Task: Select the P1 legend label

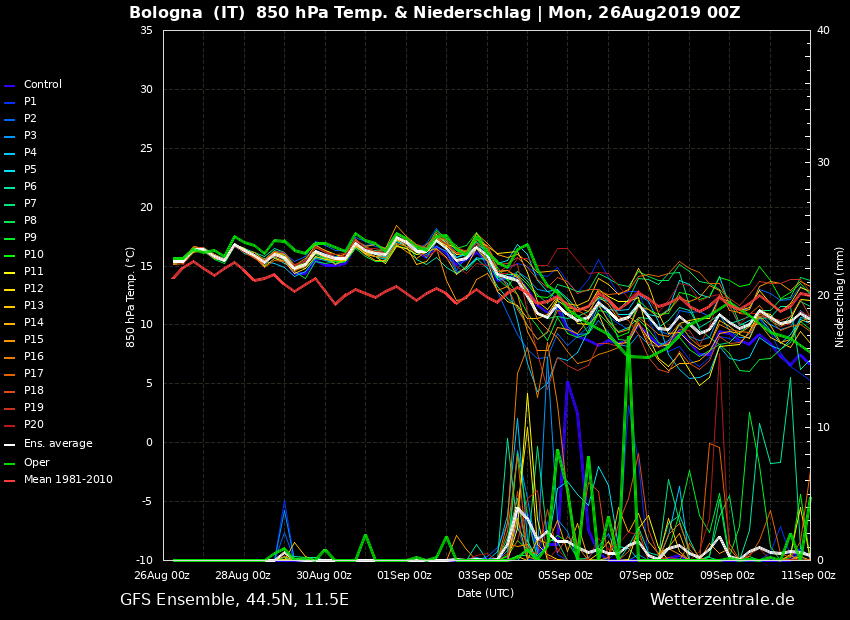Action: click(x=30, y=102)
